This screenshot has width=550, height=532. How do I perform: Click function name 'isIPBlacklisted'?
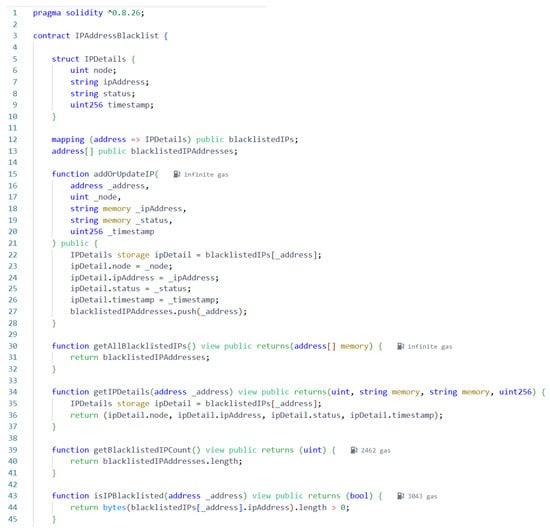[x=129, y=496]
